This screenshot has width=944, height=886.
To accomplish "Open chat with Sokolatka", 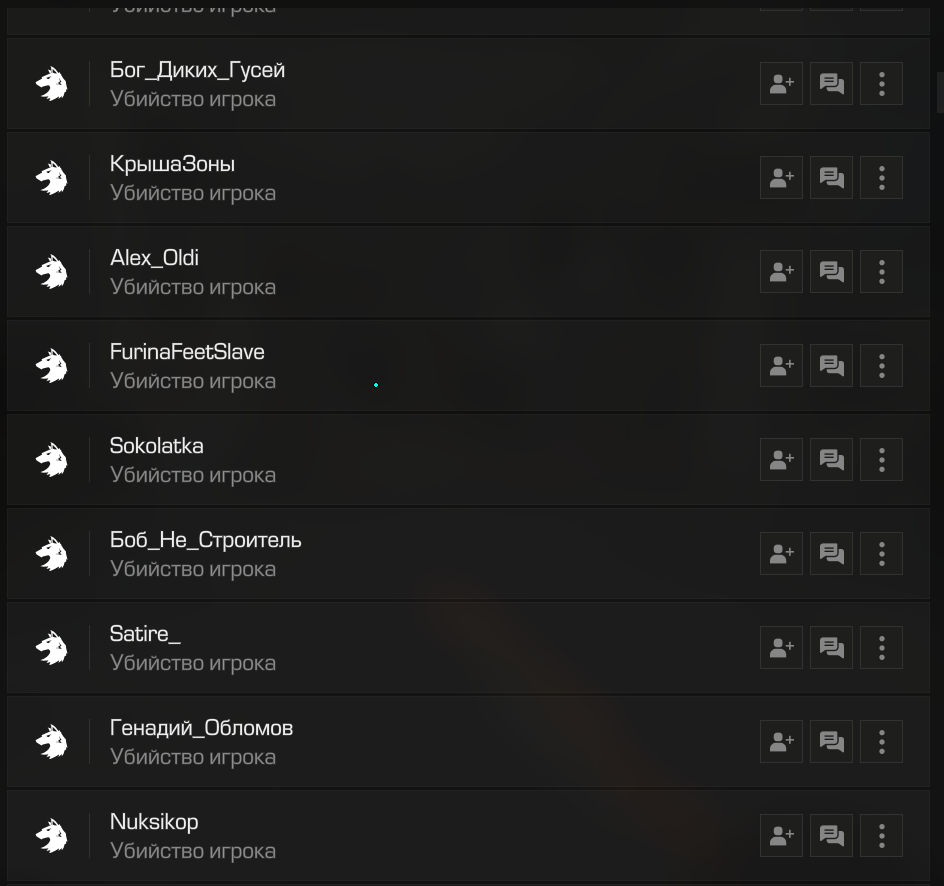I will click(831, 459).
